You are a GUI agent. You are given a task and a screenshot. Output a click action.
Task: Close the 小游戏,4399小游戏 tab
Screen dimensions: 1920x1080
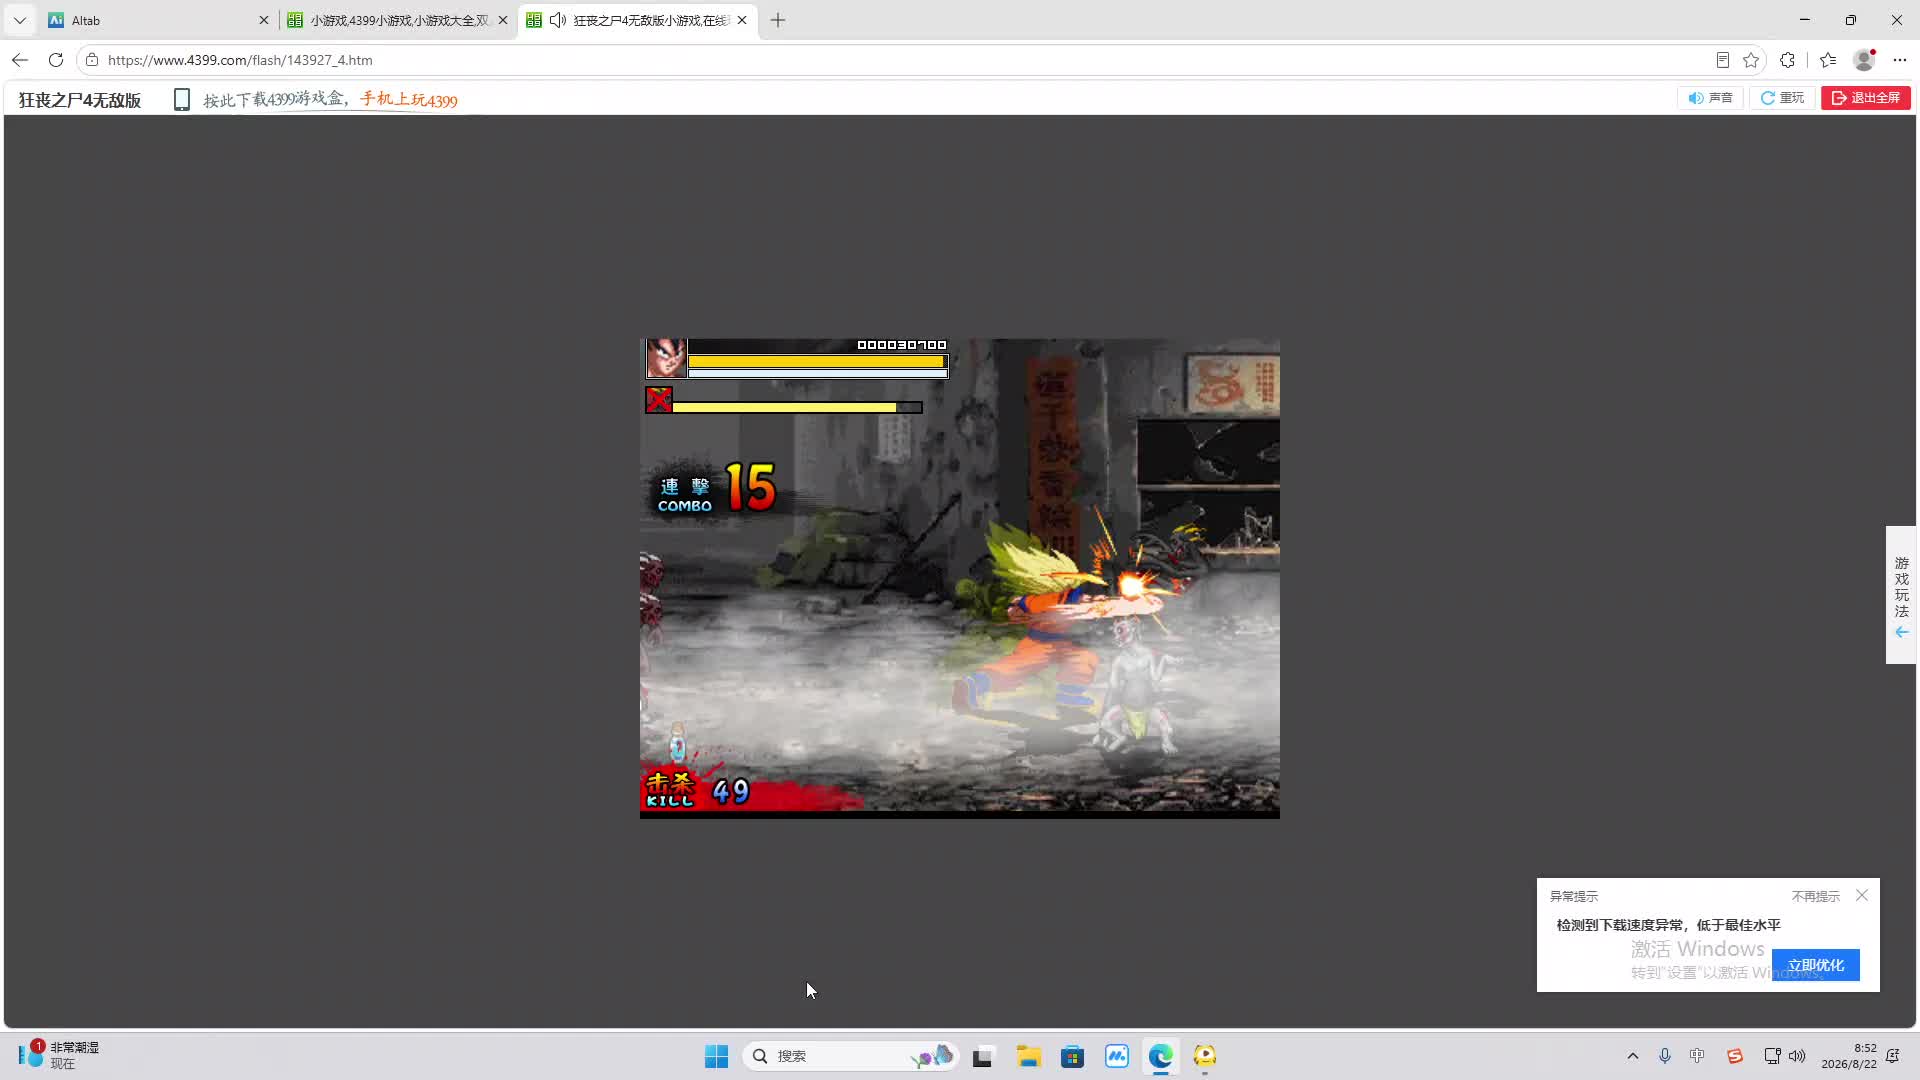(x=503, y=20)
